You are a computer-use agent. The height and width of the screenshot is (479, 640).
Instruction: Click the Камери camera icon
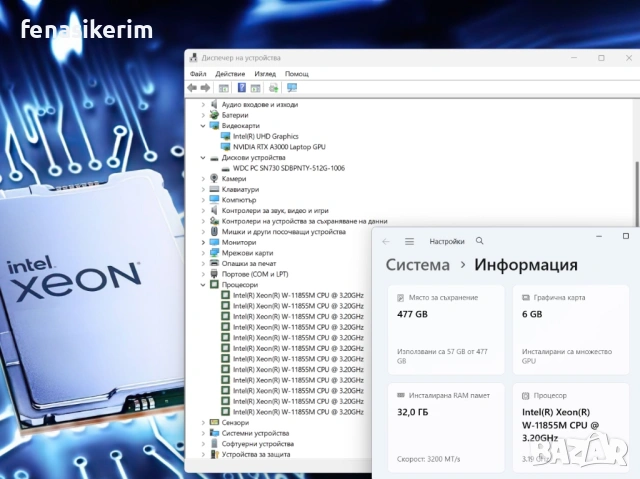click(x=214, y=178)
